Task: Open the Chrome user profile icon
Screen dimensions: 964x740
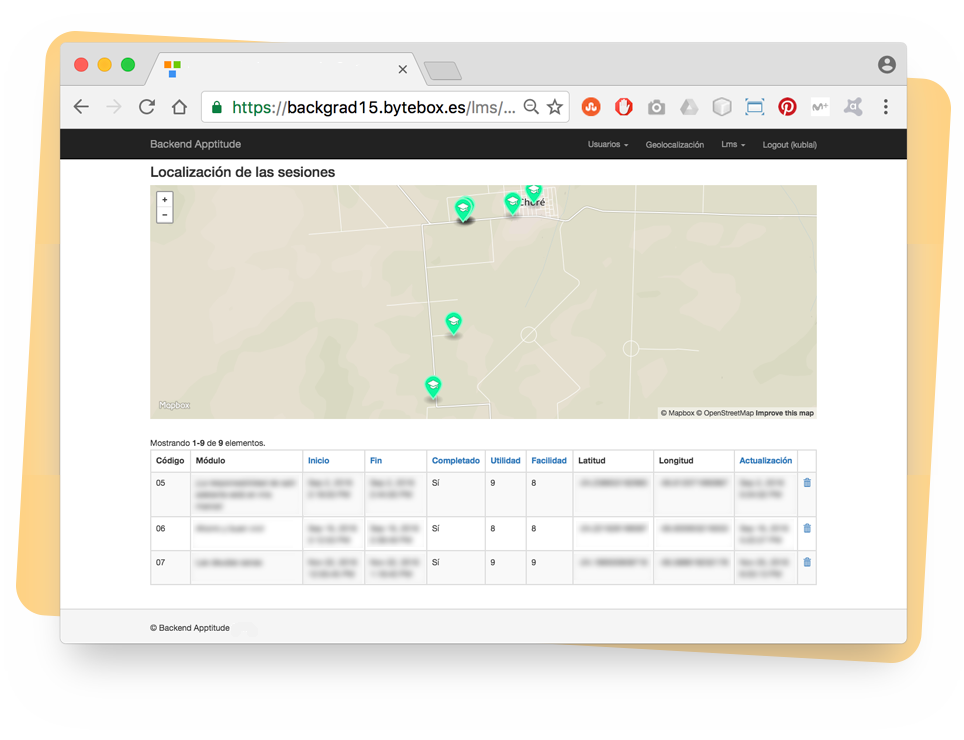Action: (887, 65)
